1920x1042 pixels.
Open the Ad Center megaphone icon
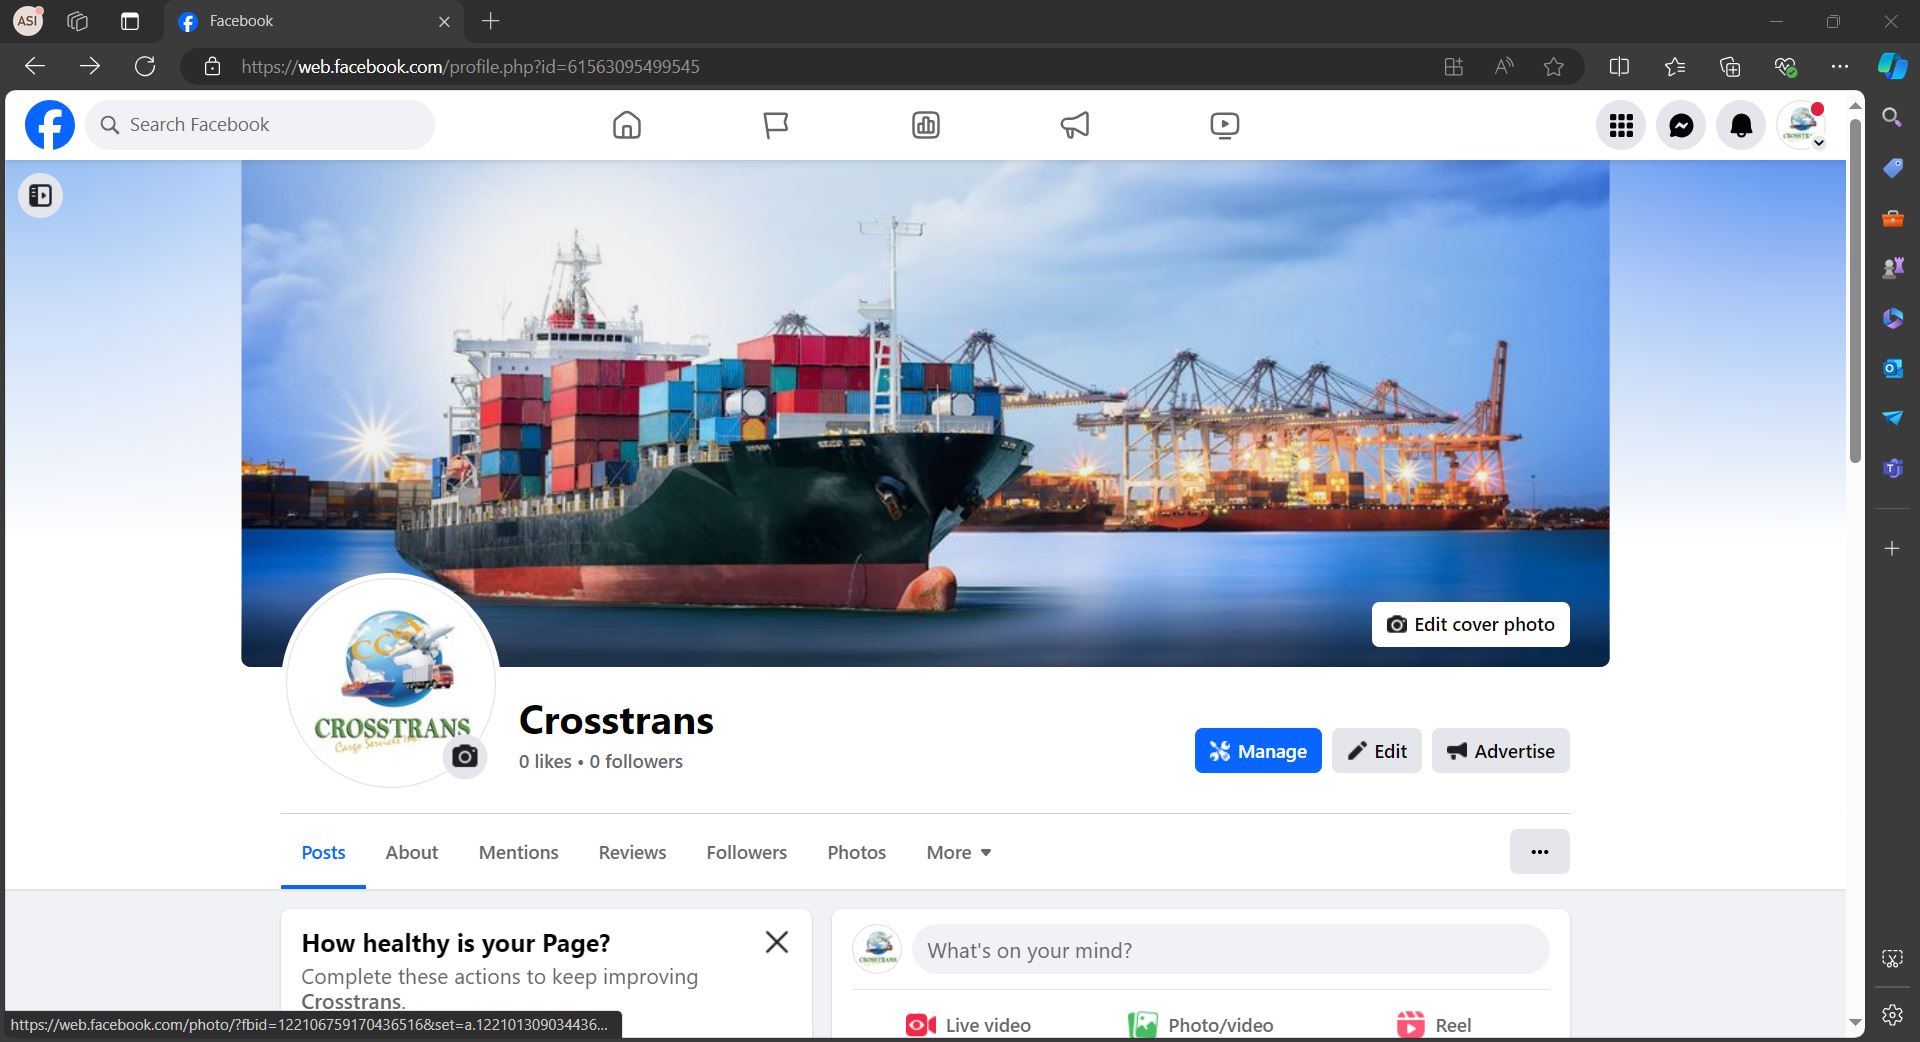tap(1075, 125)
